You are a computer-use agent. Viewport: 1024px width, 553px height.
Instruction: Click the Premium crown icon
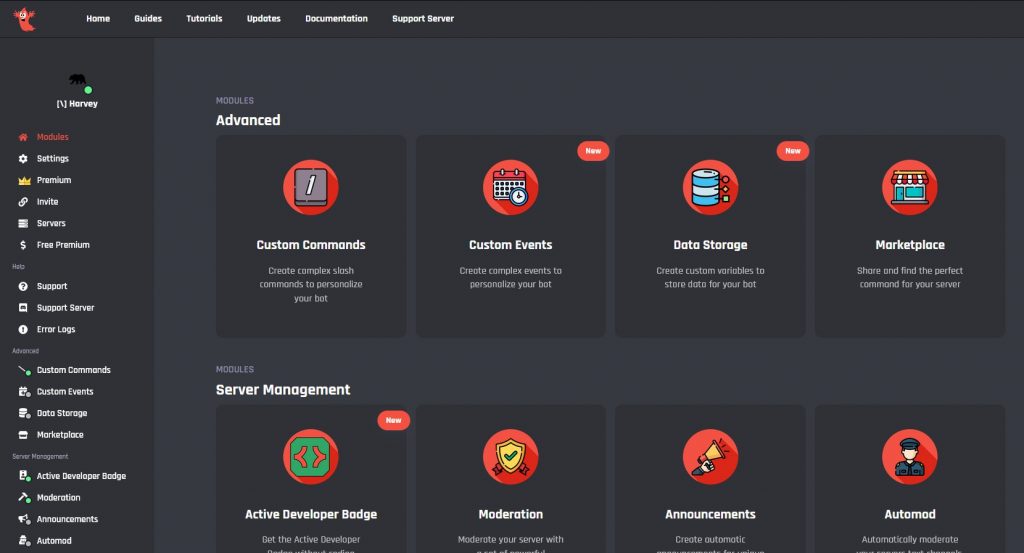[x=24, y=180]
